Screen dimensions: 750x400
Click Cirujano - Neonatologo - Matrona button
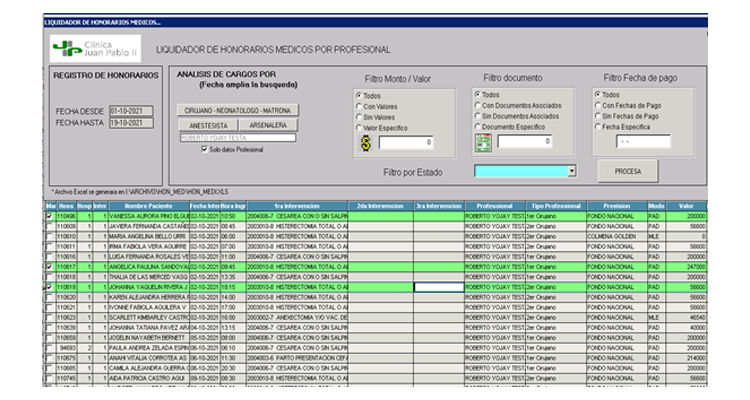click(x=238, y=111)
